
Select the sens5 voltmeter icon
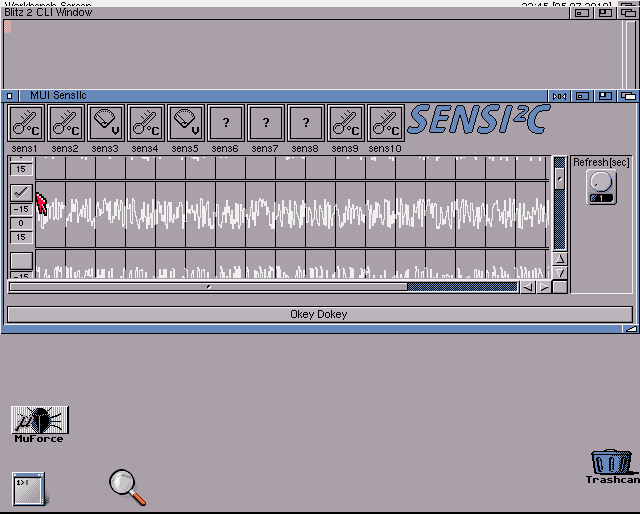(x=185, y=124)
